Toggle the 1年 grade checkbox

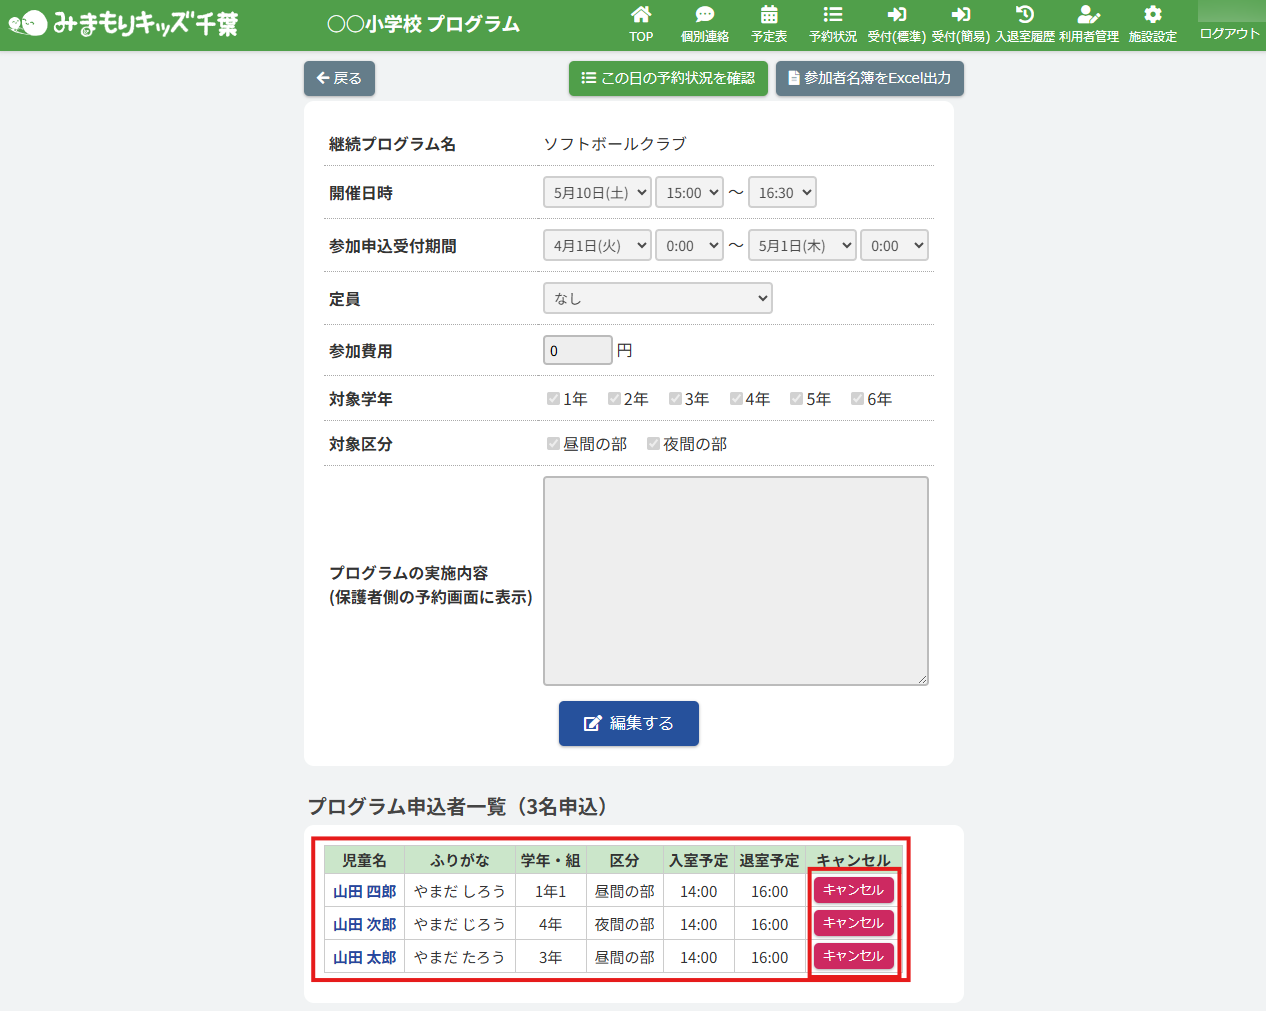click(553, 399)
